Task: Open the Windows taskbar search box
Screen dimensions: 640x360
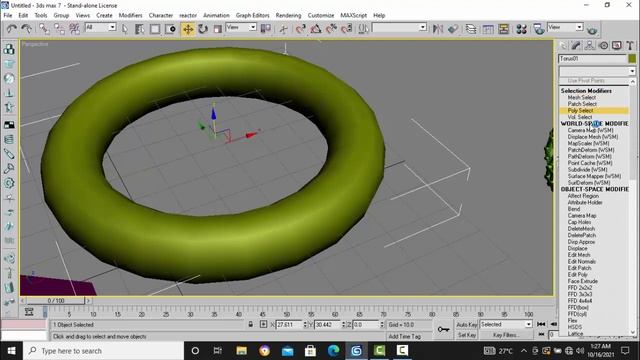Action: [104, 351]
